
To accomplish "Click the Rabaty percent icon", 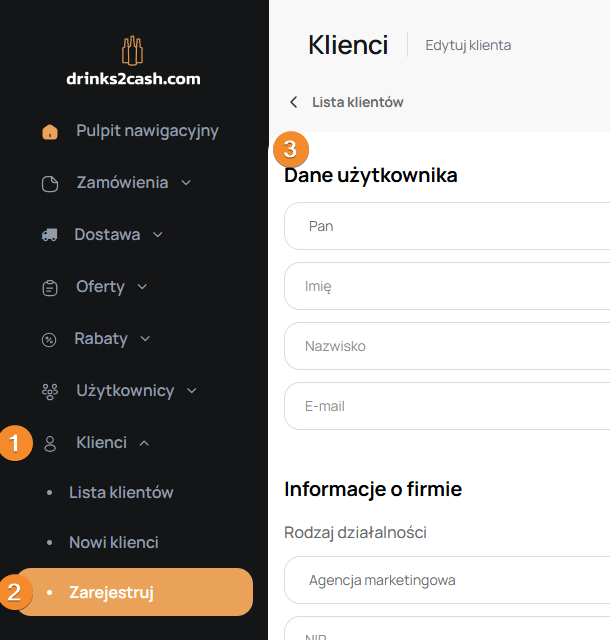I will [49, 340].
